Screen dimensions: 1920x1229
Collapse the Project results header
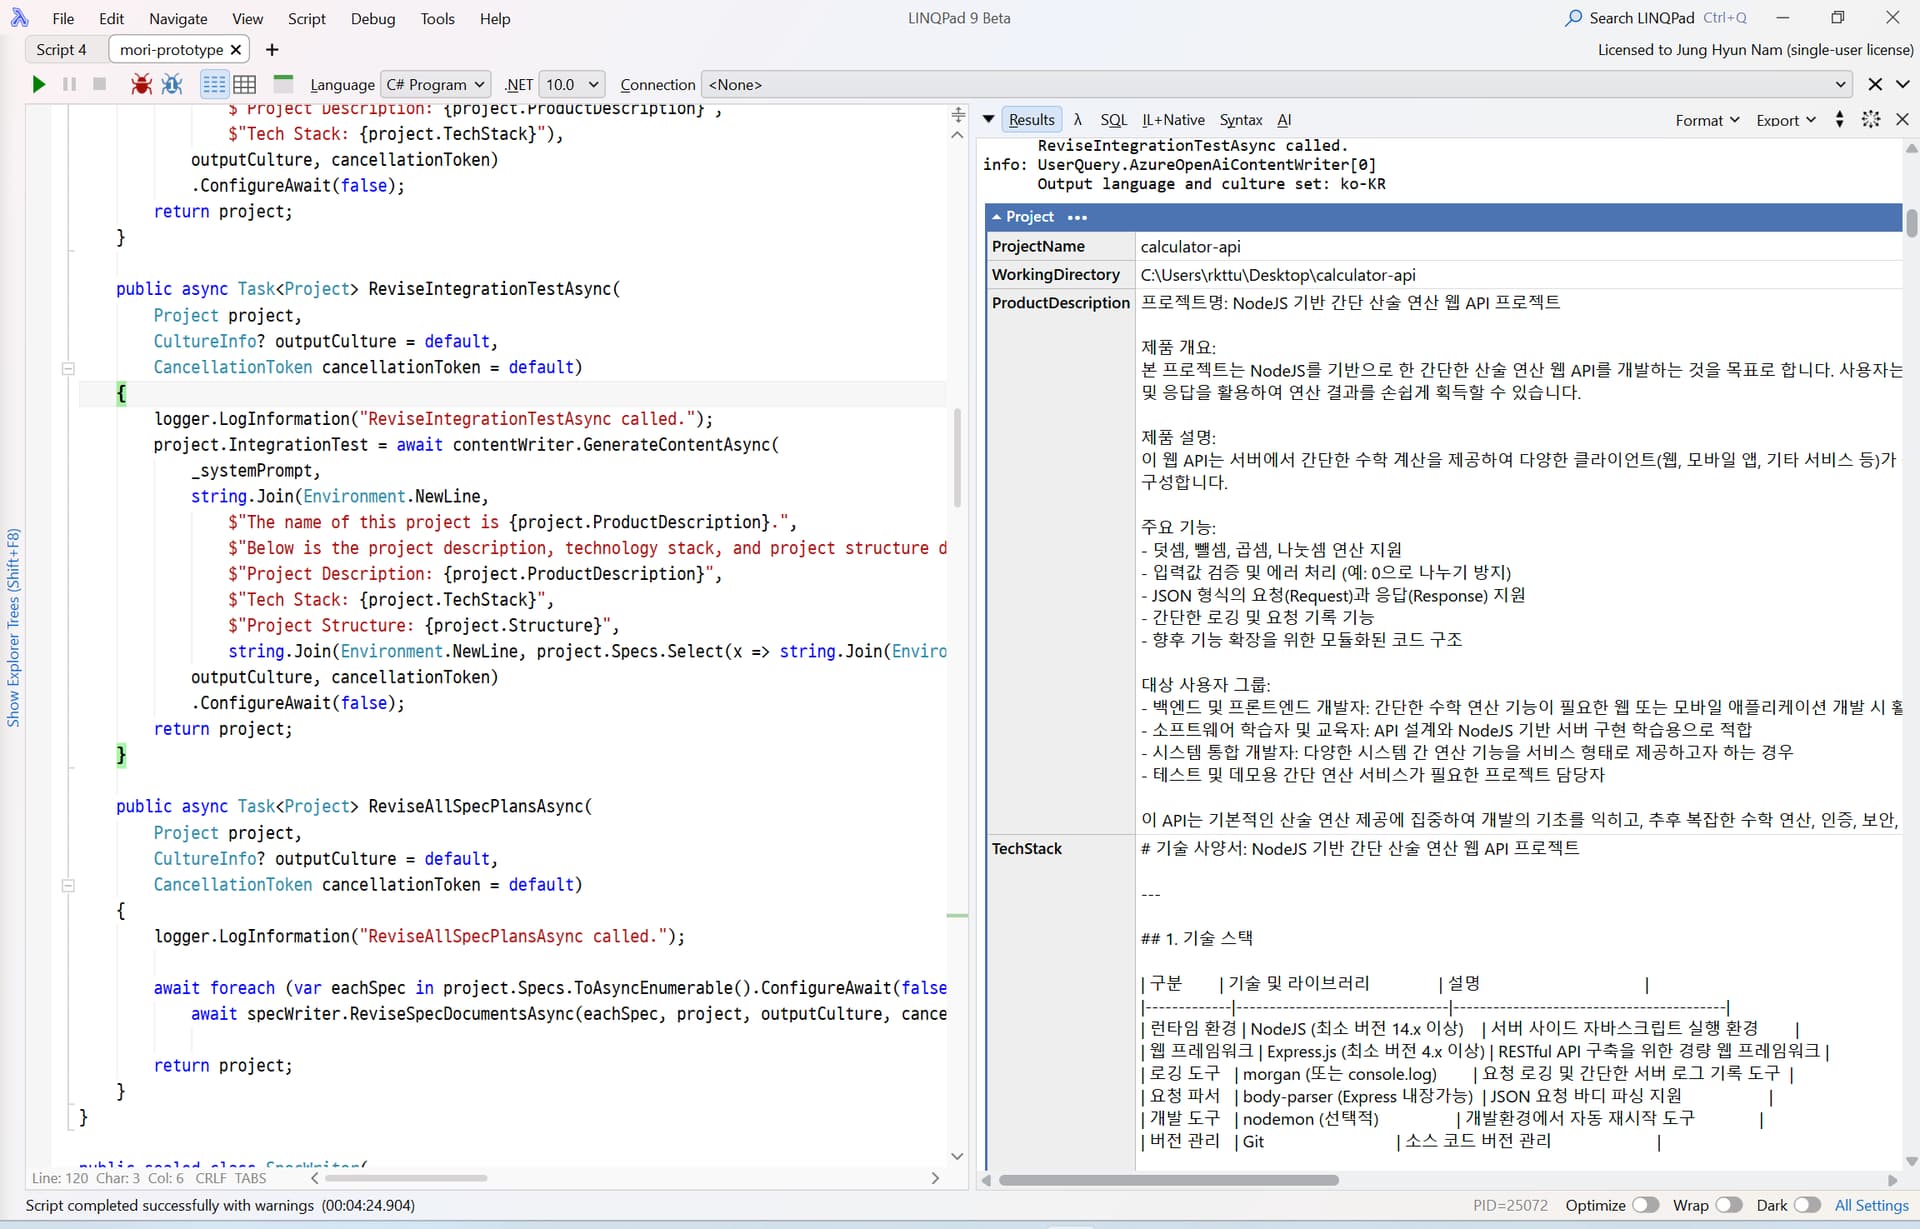click(x=996, y=217)
